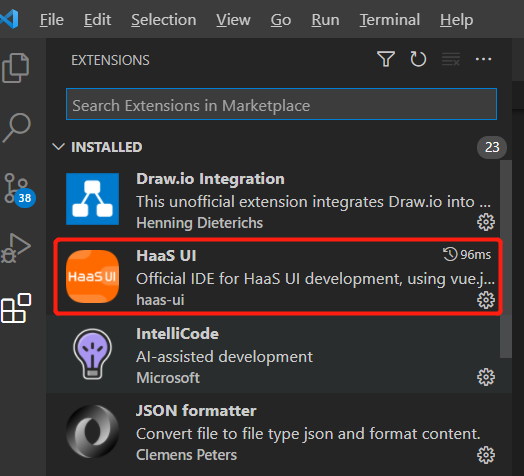Open the View menu
The image size is (524, 476).
click(233, 20)
